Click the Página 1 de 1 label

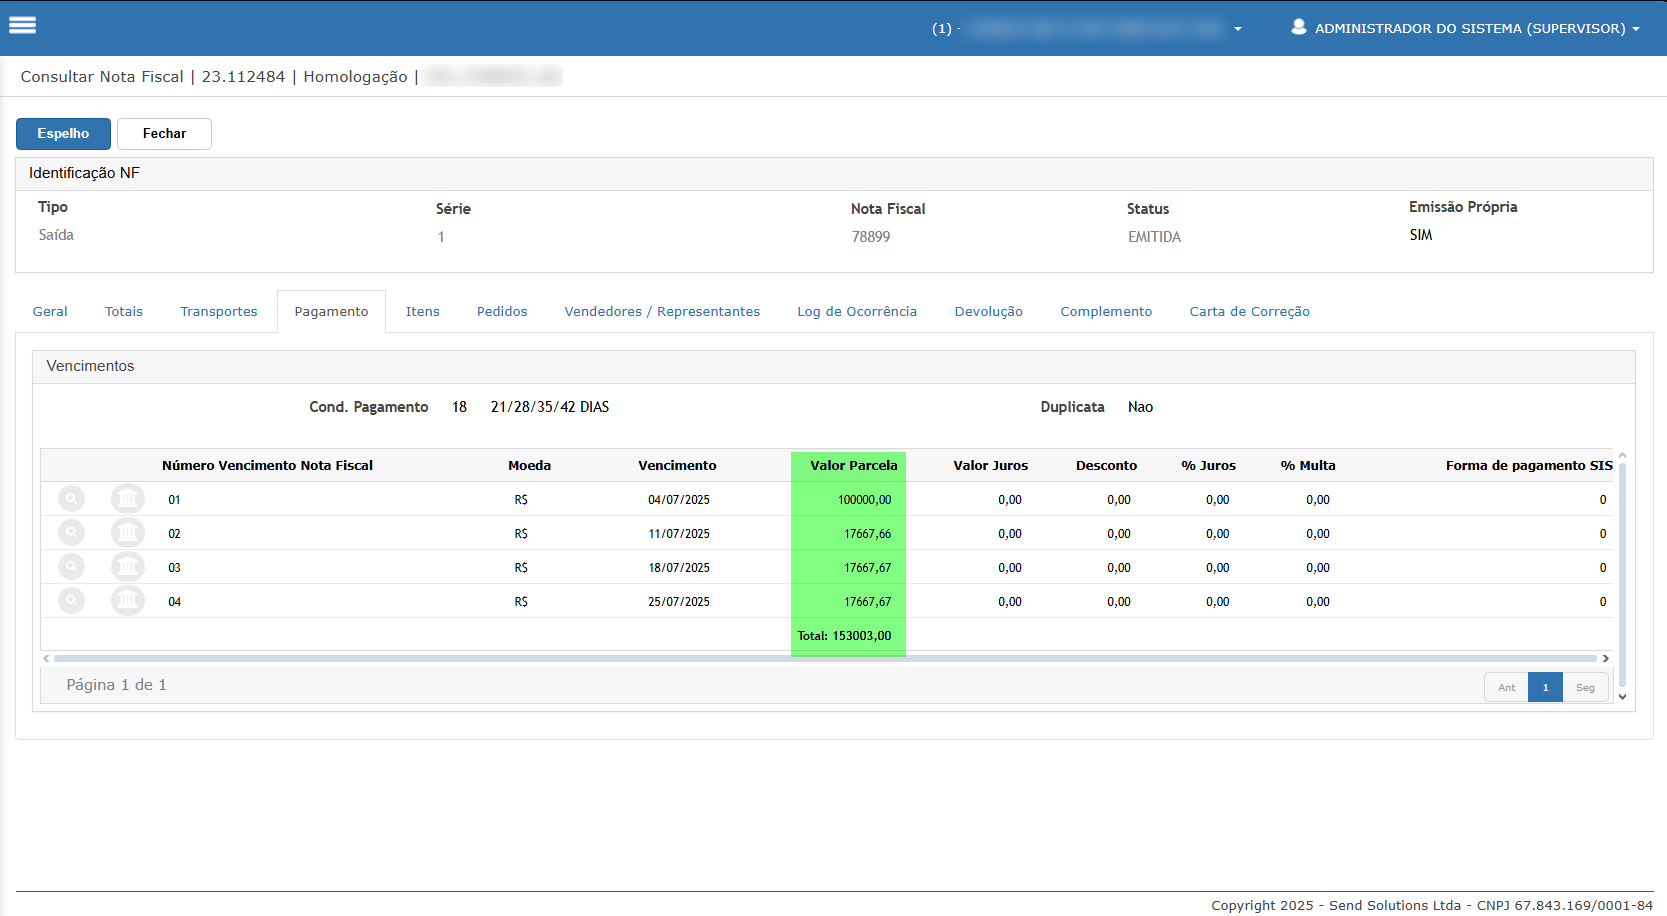116,685
